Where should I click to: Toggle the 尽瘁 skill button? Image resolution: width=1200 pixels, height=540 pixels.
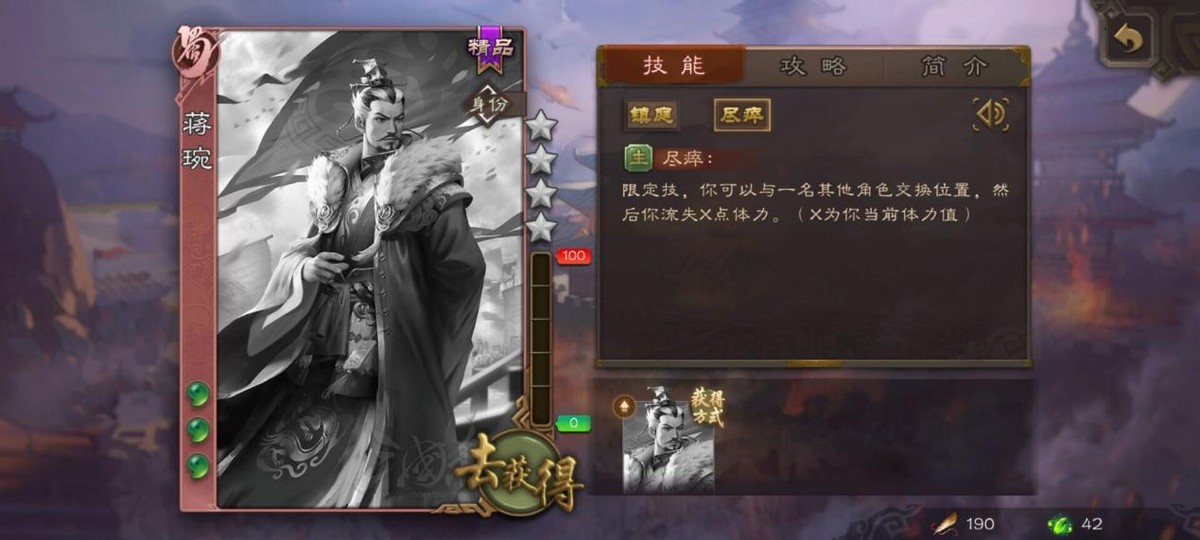742,115
